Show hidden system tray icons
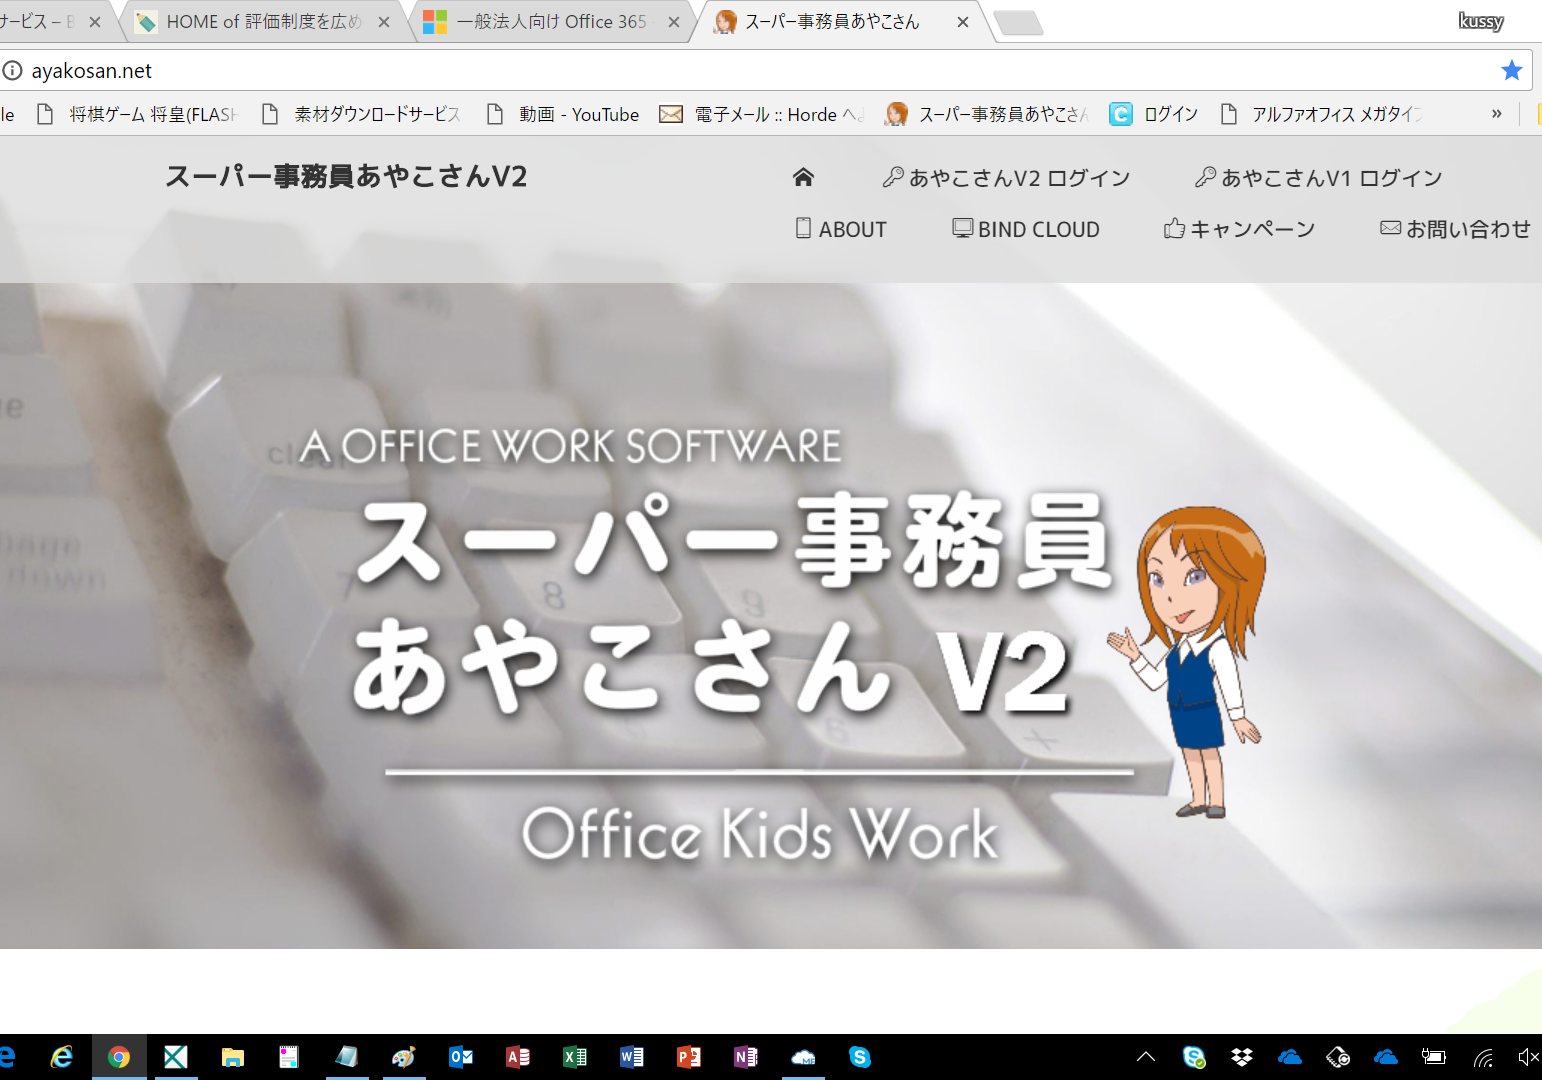Image resolution: width=1542 pixels, height=1080 pixels. click(x=1146, y=1057)
